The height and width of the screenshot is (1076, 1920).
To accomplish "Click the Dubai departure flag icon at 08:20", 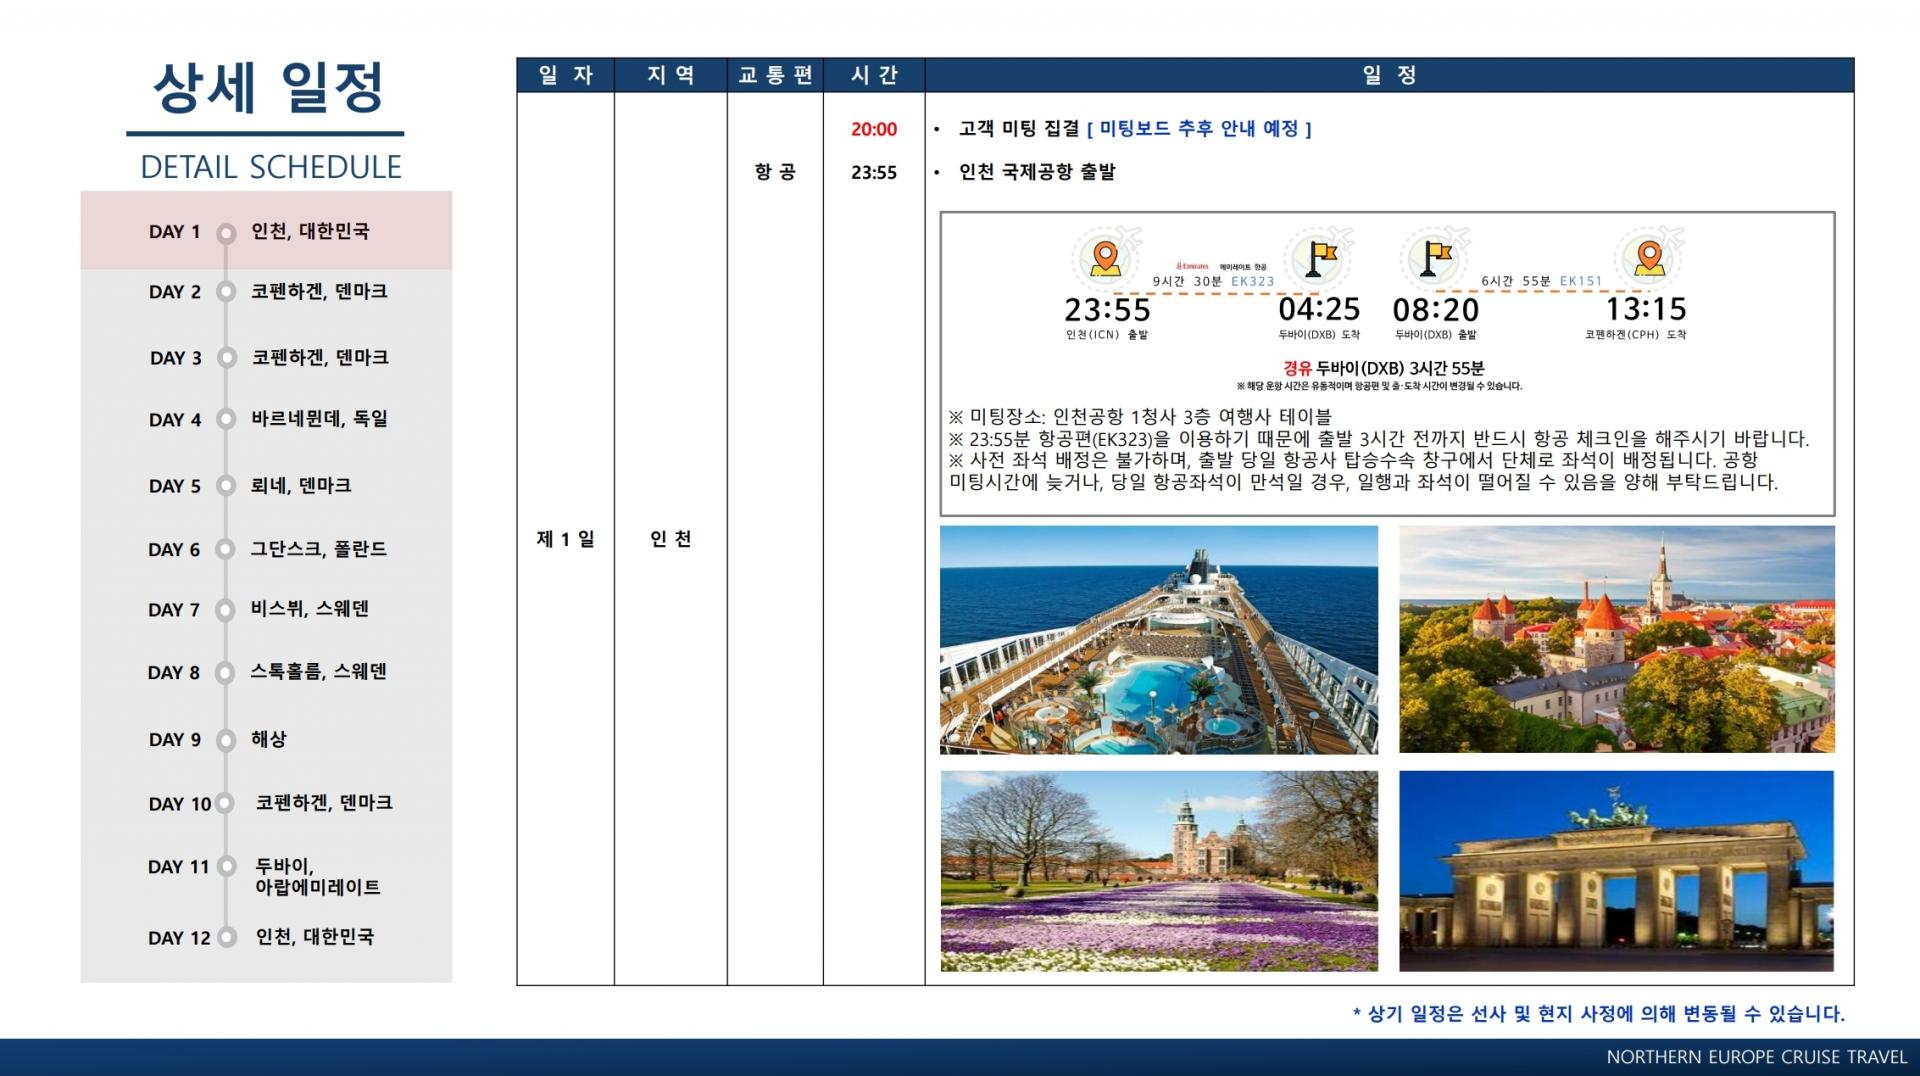I will coord(1437,258).
